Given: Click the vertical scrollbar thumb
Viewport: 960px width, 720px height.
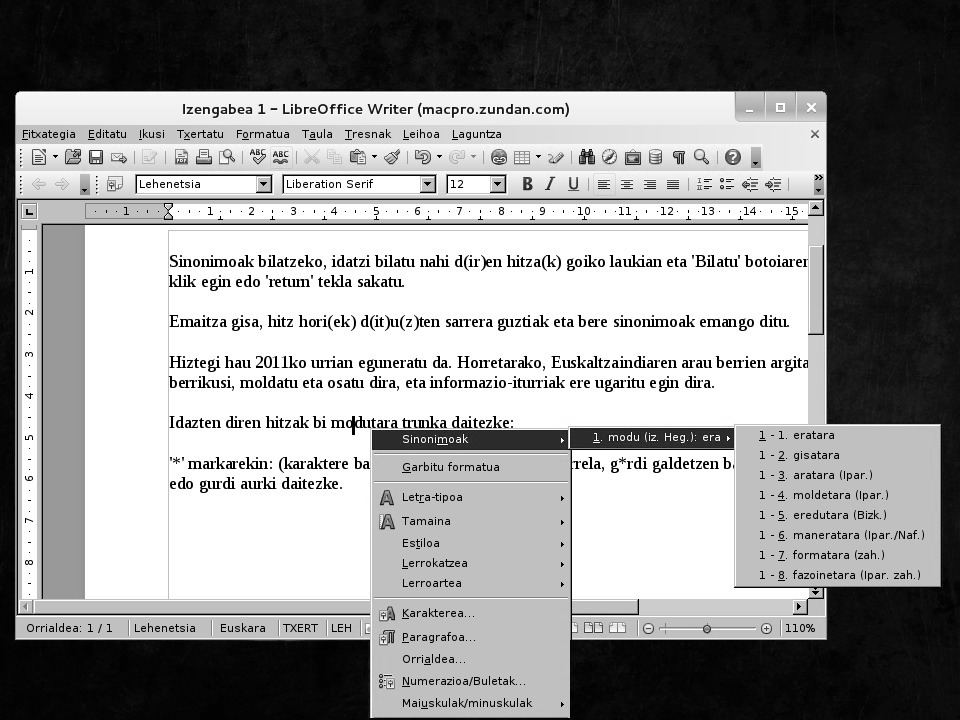Looking at the screenshot, I should [x=816, y=289].
